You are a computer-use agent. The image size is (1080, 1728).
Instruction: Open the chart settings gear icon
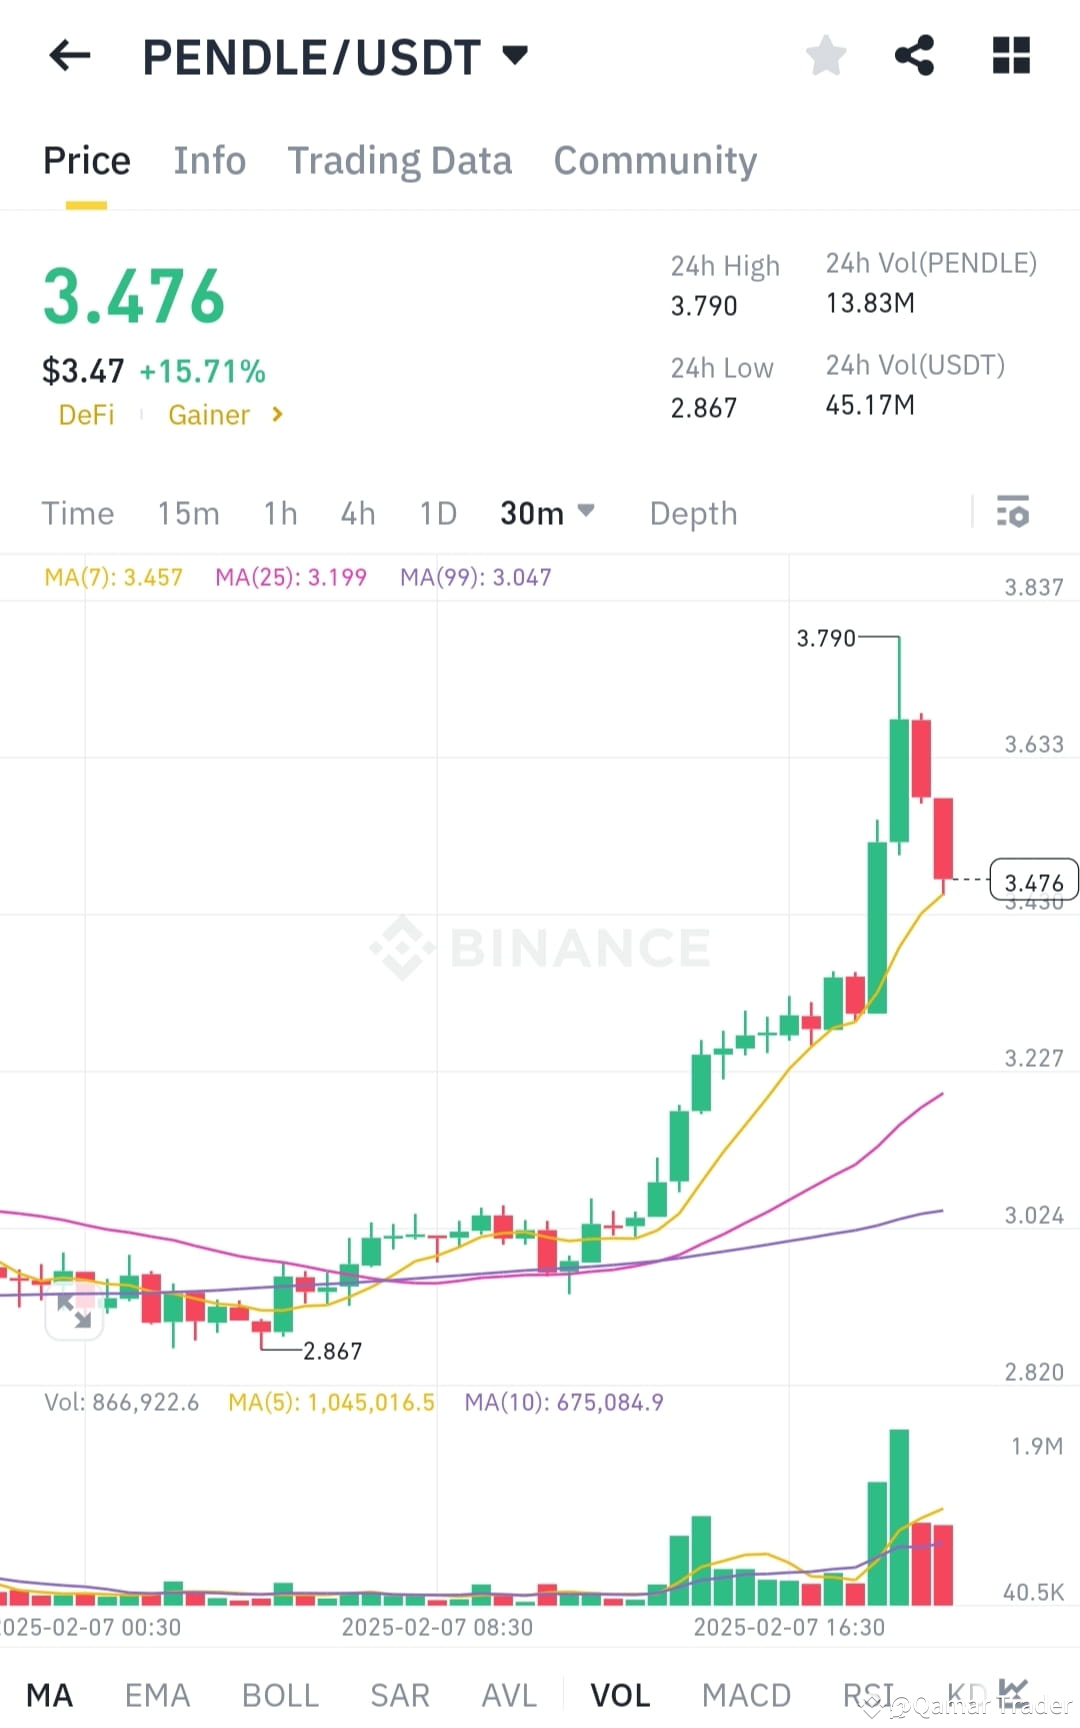(x=1014, y=513)
